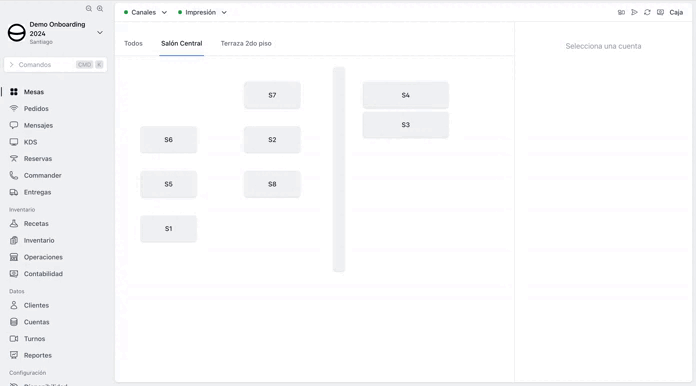The height and width of the screenshot is (386, 696).
Task: Click the zoom in magnifier icon
Action: point(100,8)
